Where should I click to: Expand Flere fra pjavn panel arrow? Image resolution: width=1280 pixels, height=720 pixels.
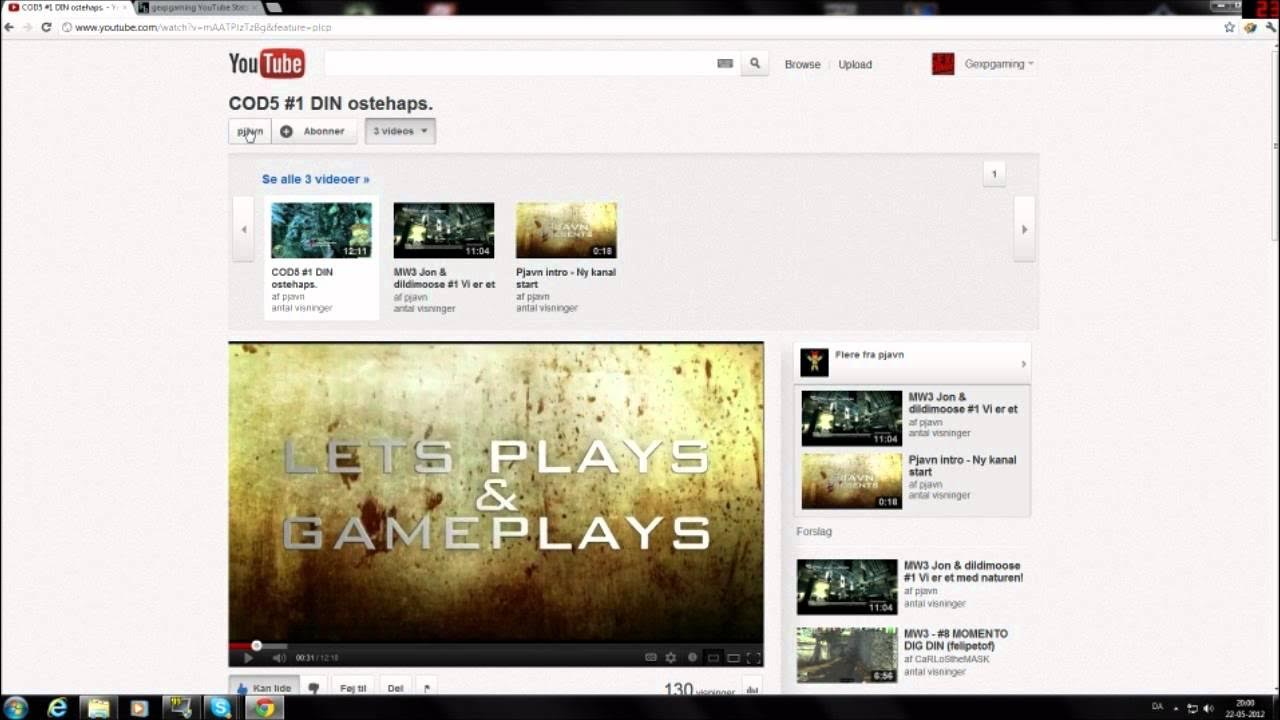pyautogui.click(x=1023, y=364)
